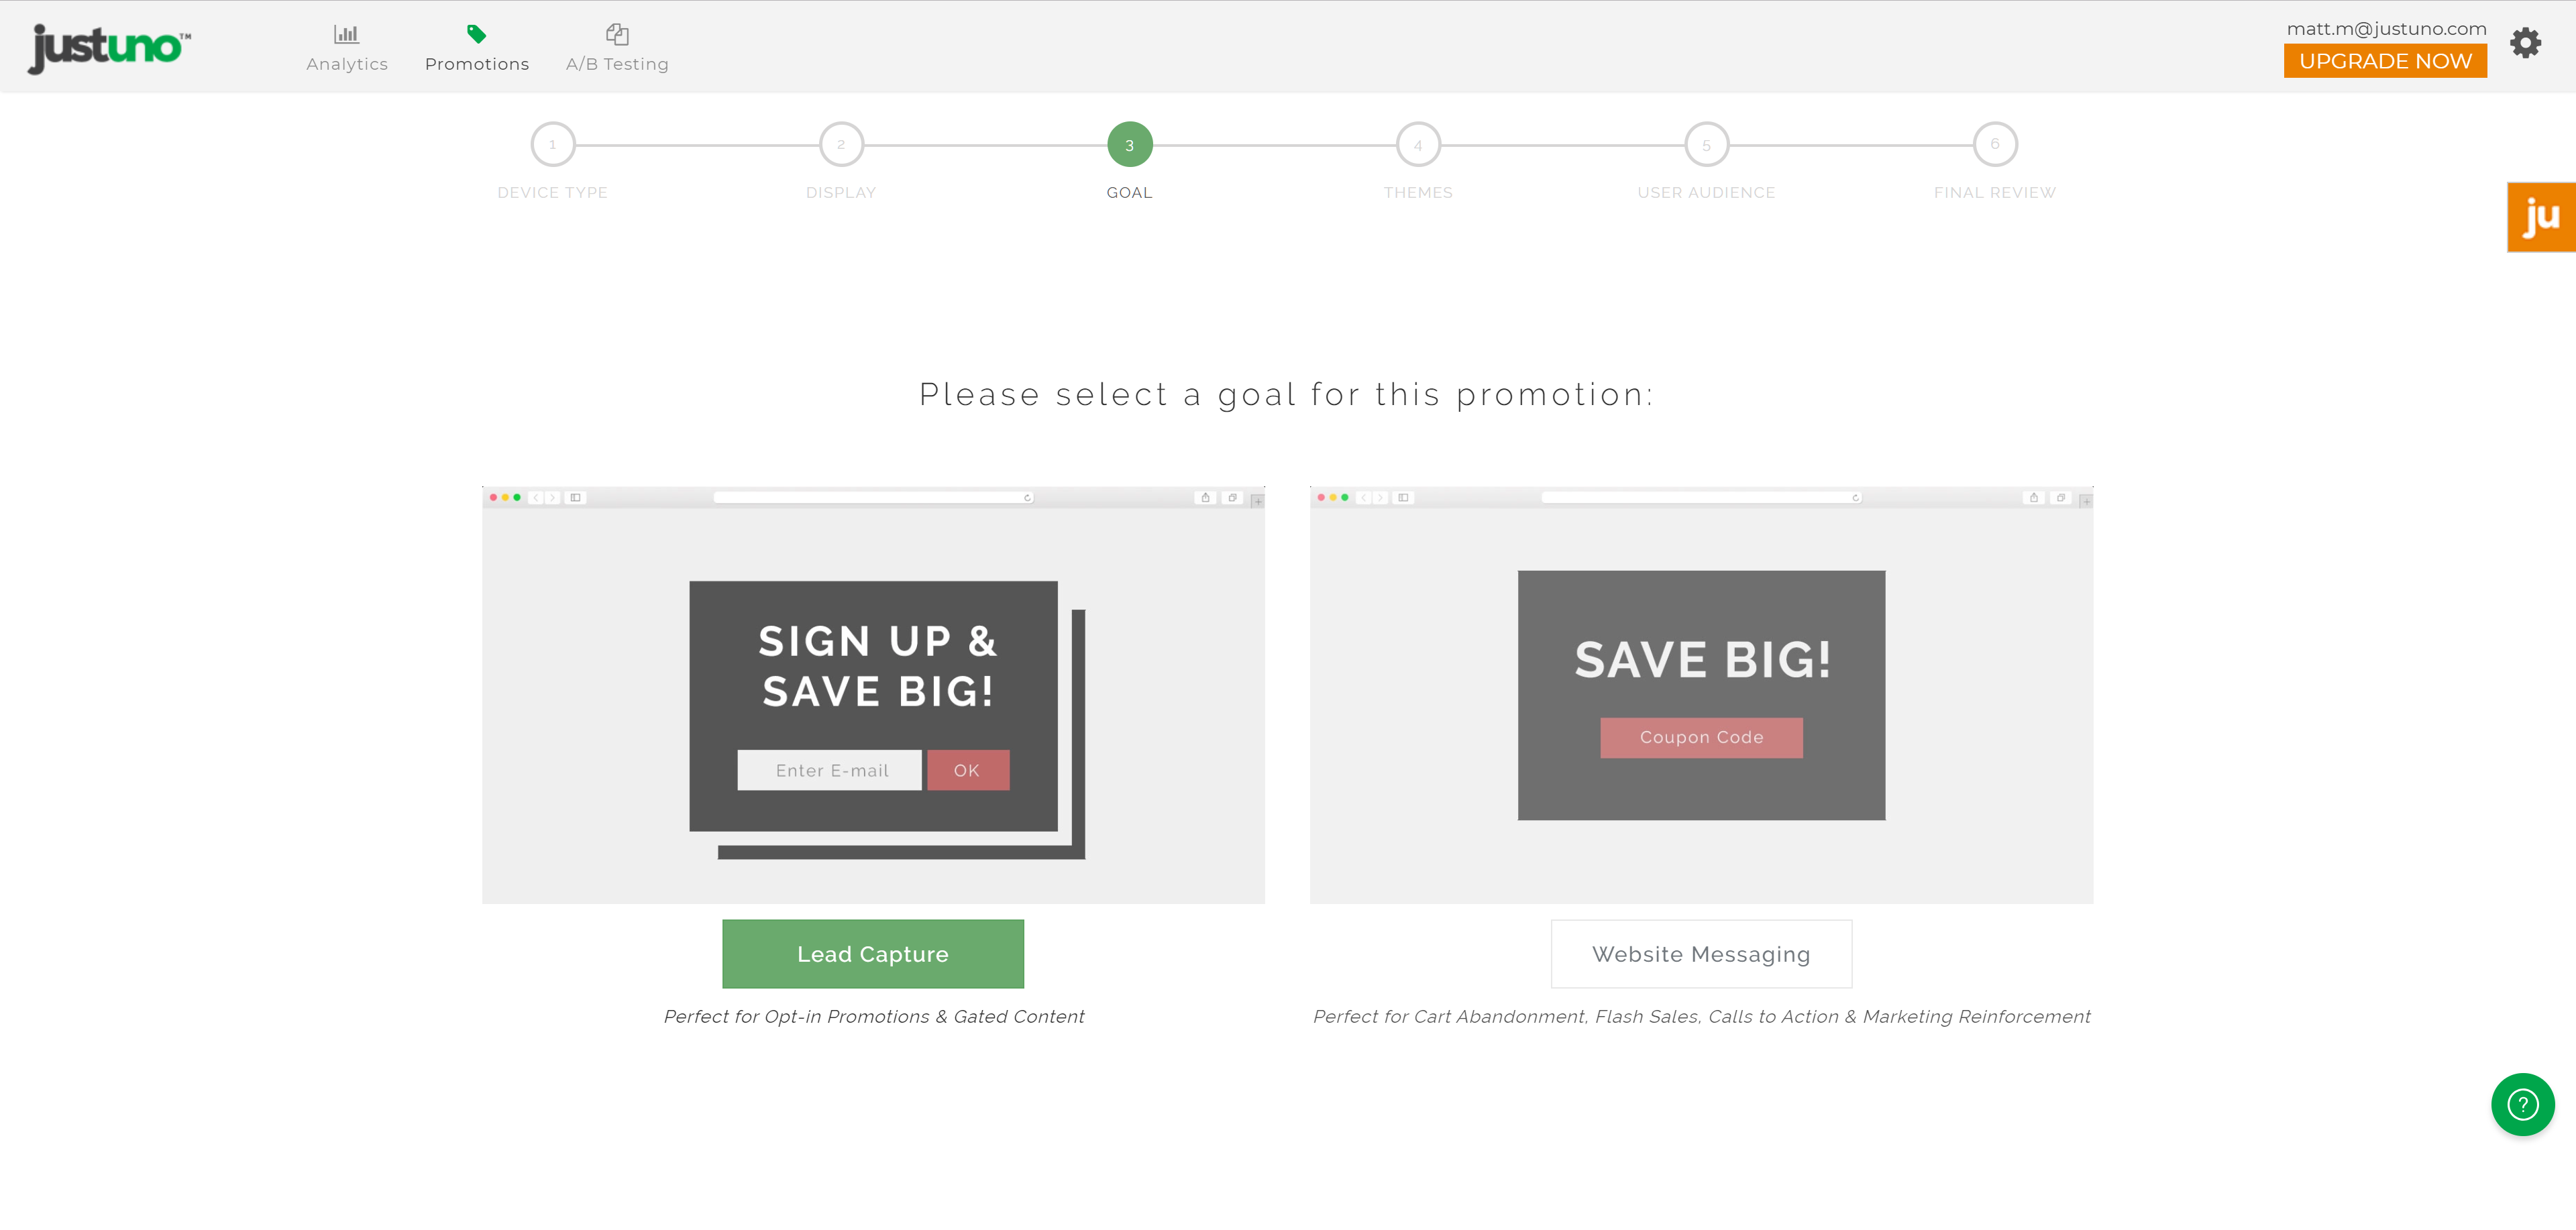Image resolution: width=2576 pixels, height=1230 pixels.
Task: Open the green help question mark
Action: point(2522,1105)
